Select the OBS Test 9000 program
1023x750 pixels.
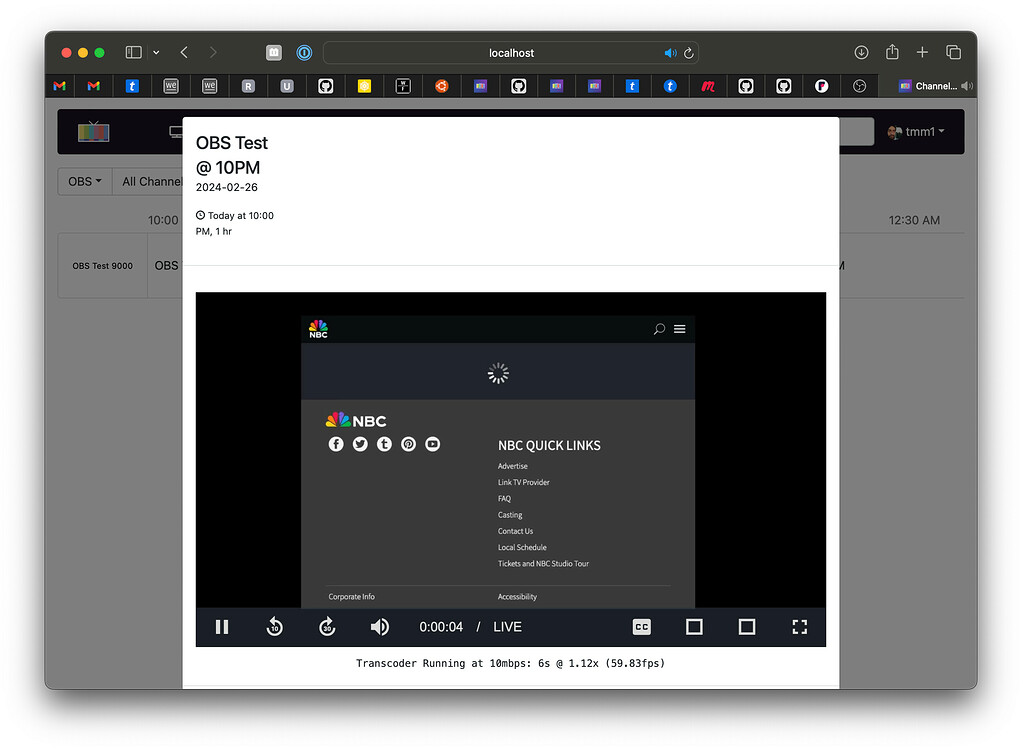(102, 265)
